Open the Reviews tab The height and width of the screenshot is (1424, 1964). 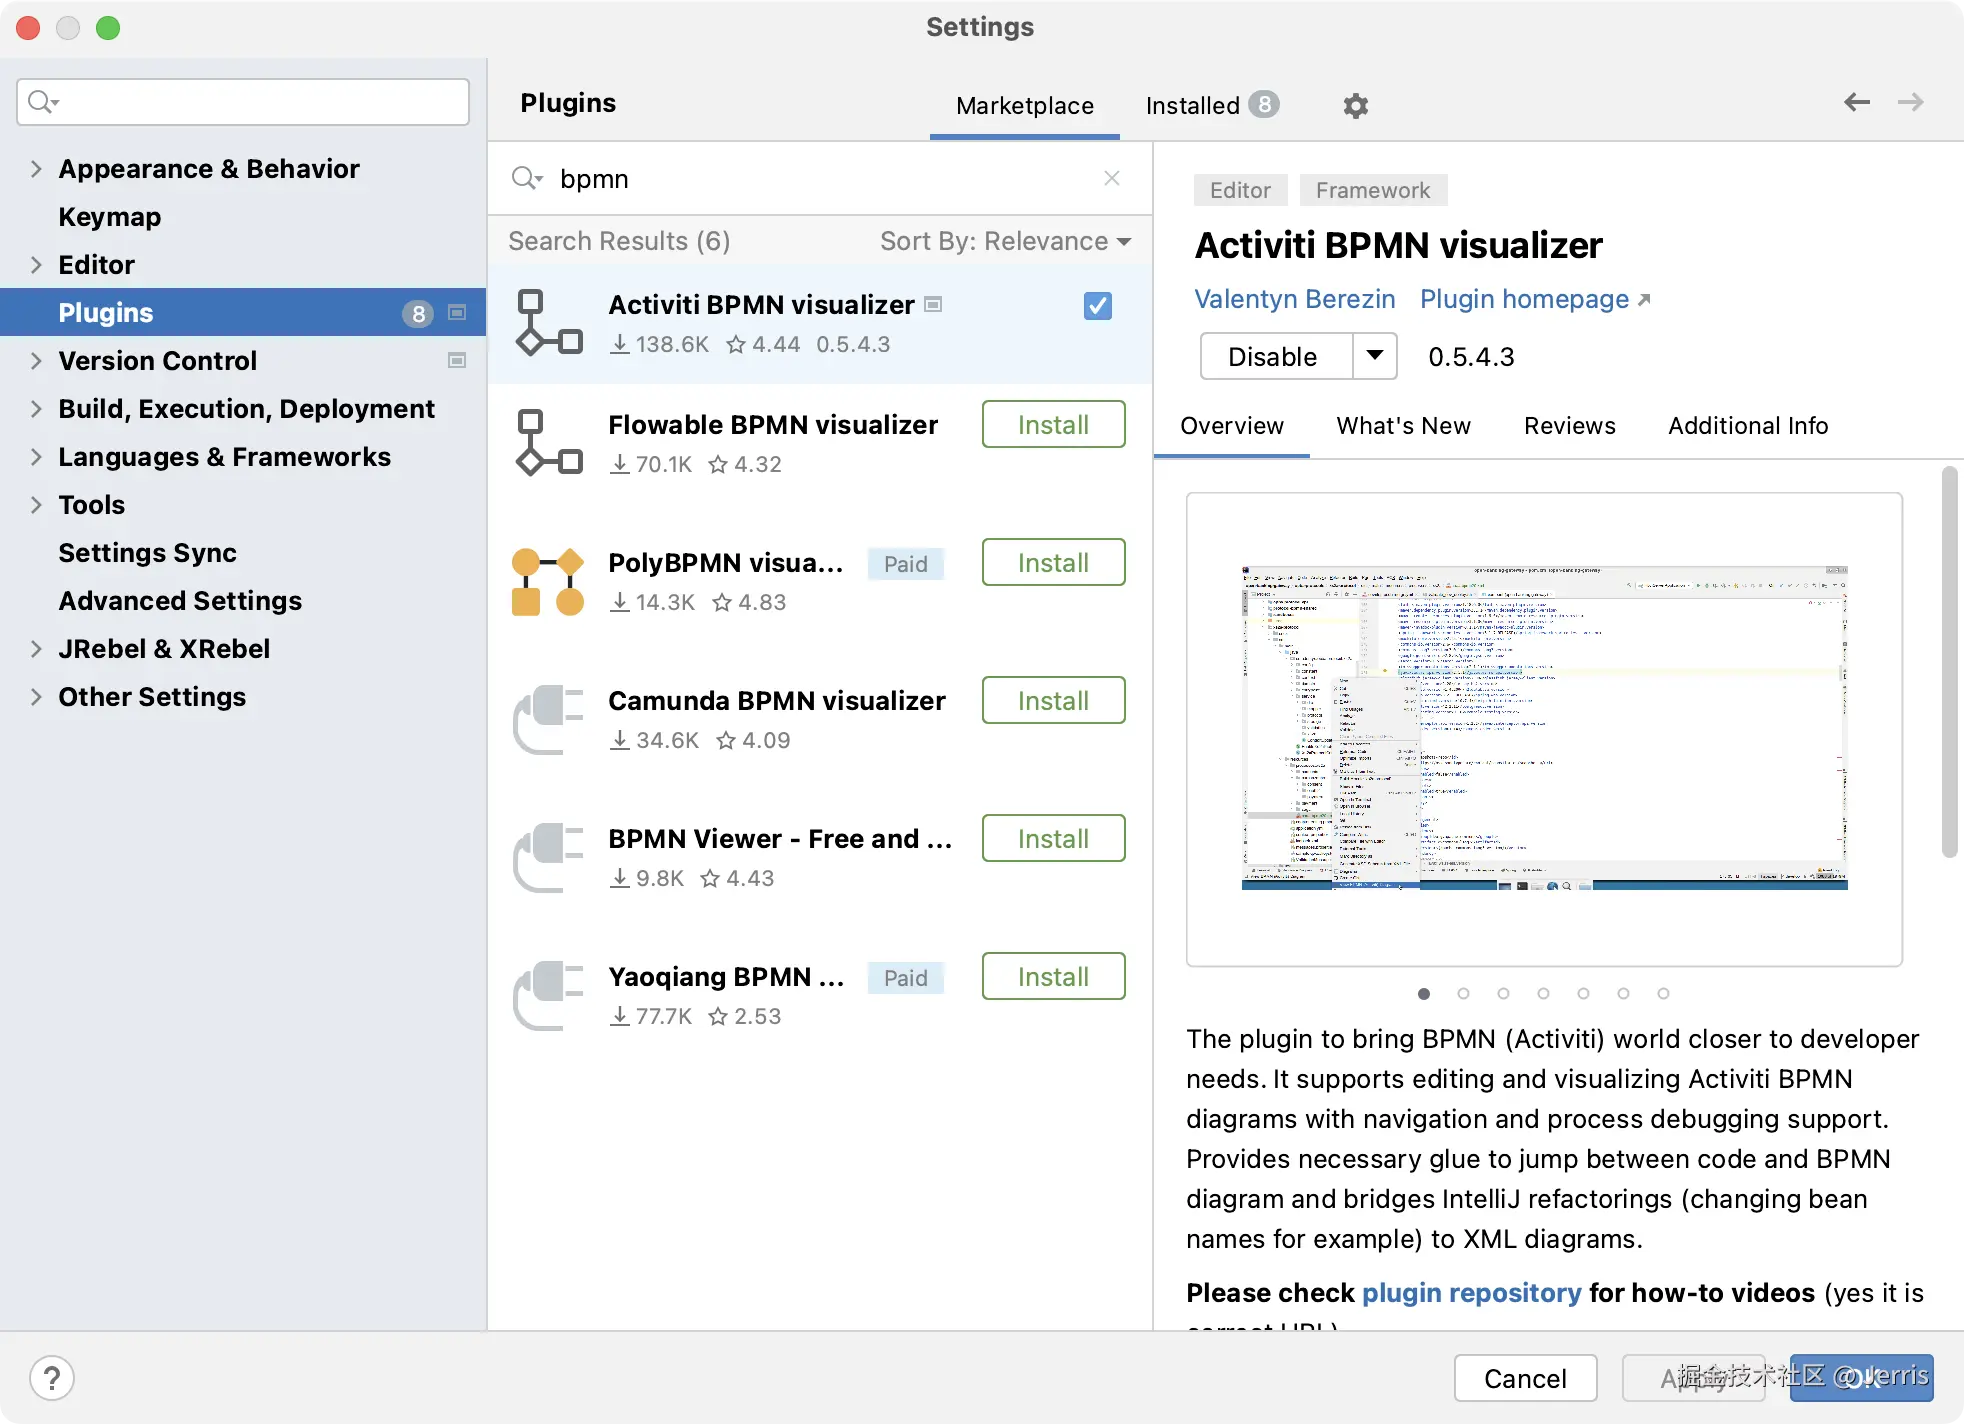pyautogui.click(x=1569, y=426)
